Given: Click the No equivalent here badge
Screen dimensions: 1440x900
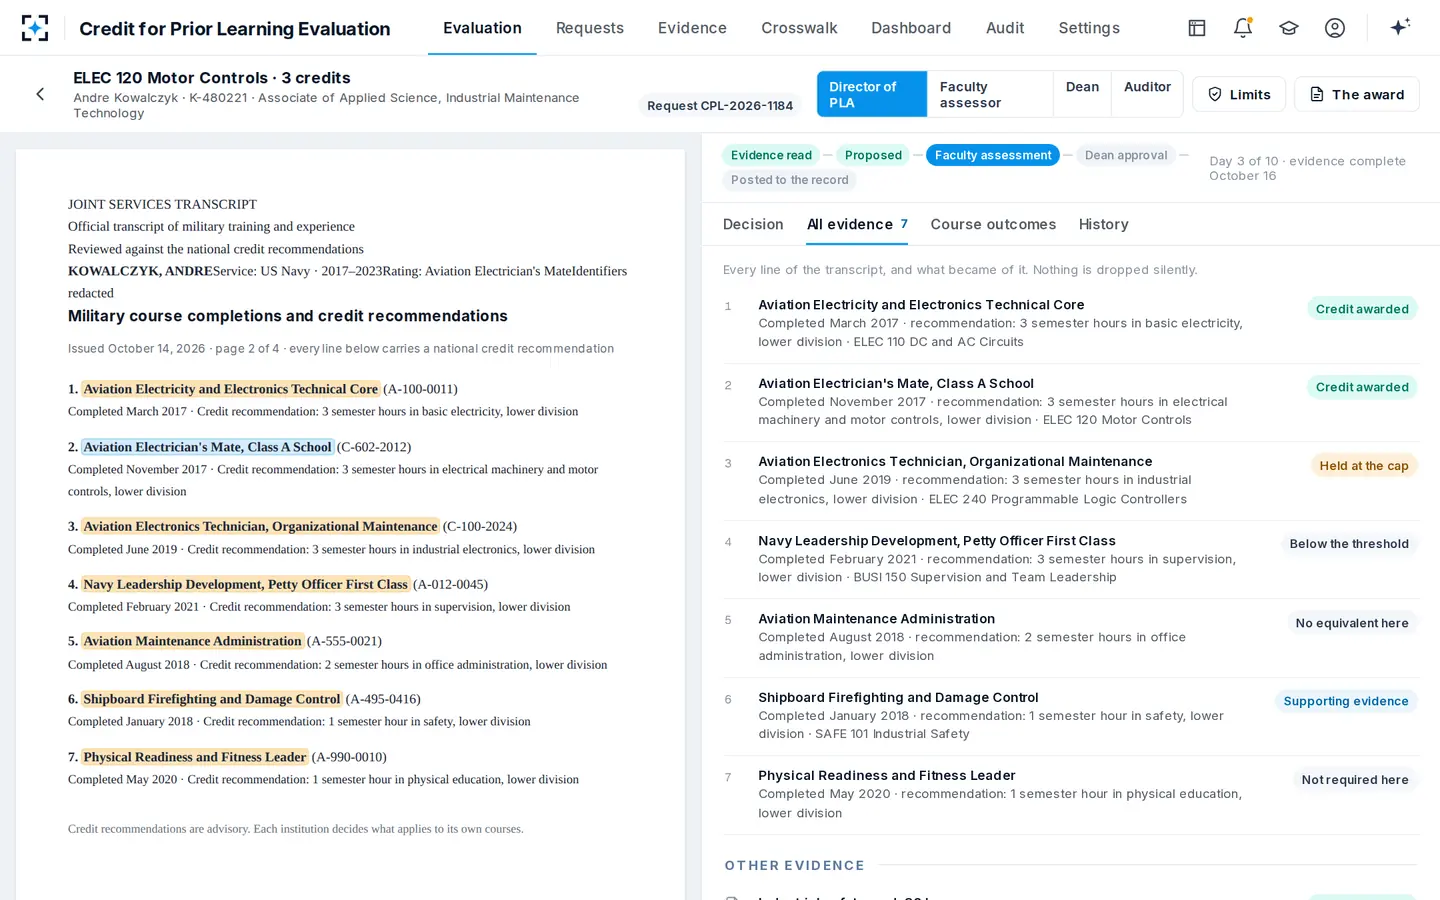Looking at the screenshot, I should click(x=1352, y=623).
